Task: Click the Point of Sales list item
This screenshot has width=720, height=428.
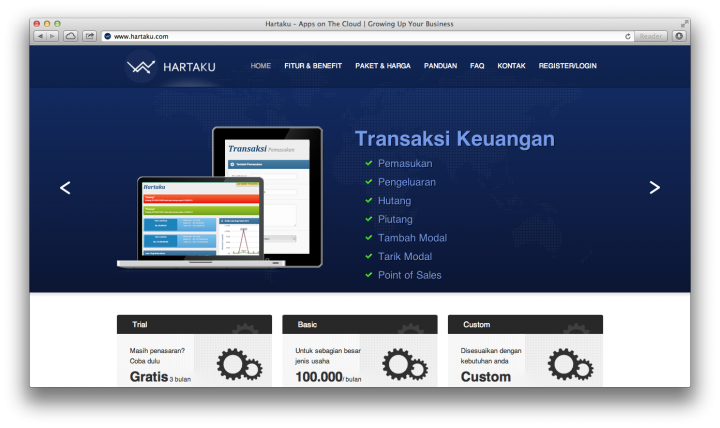Action: pos(410,275)
